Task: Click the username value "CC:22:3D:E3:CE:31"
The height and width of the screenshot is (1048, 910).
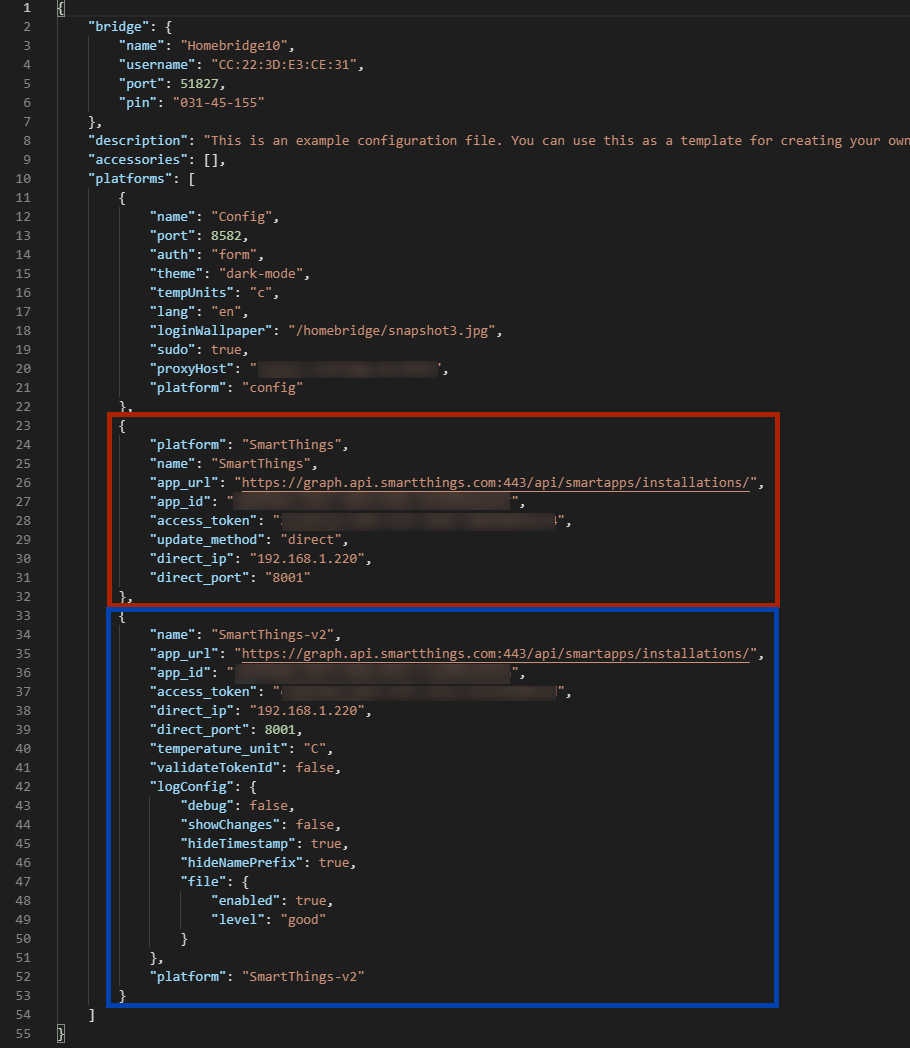Action: [x=285, y=65]
